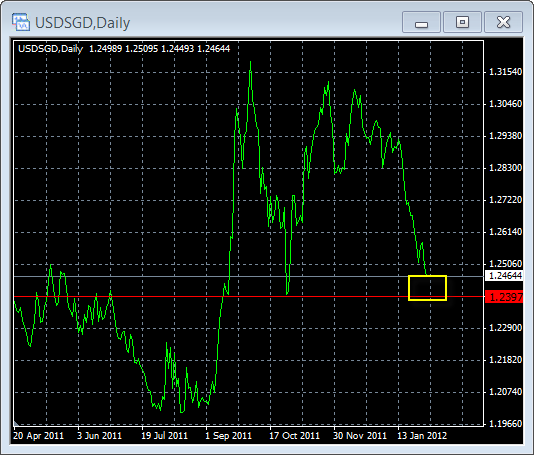Click the 19 Jul 2011 date label
This screenshot has height=455, width=534.
(x=164, y=436)
